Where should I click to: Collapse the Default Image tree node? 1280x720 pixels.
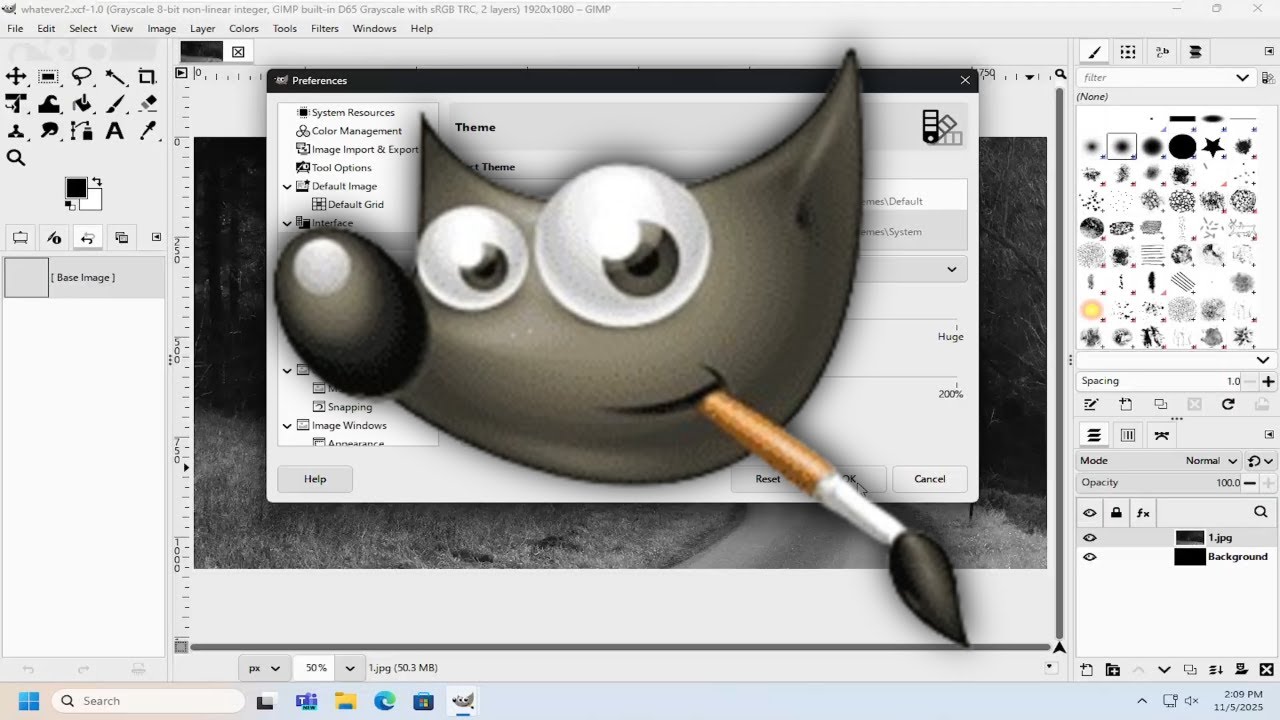point(287,186)
